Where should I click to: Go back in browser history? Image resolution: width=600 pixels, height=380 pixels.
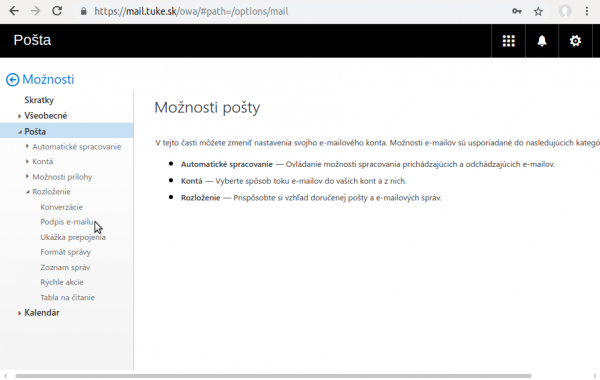pyautogui.click(x=14, y=11)
